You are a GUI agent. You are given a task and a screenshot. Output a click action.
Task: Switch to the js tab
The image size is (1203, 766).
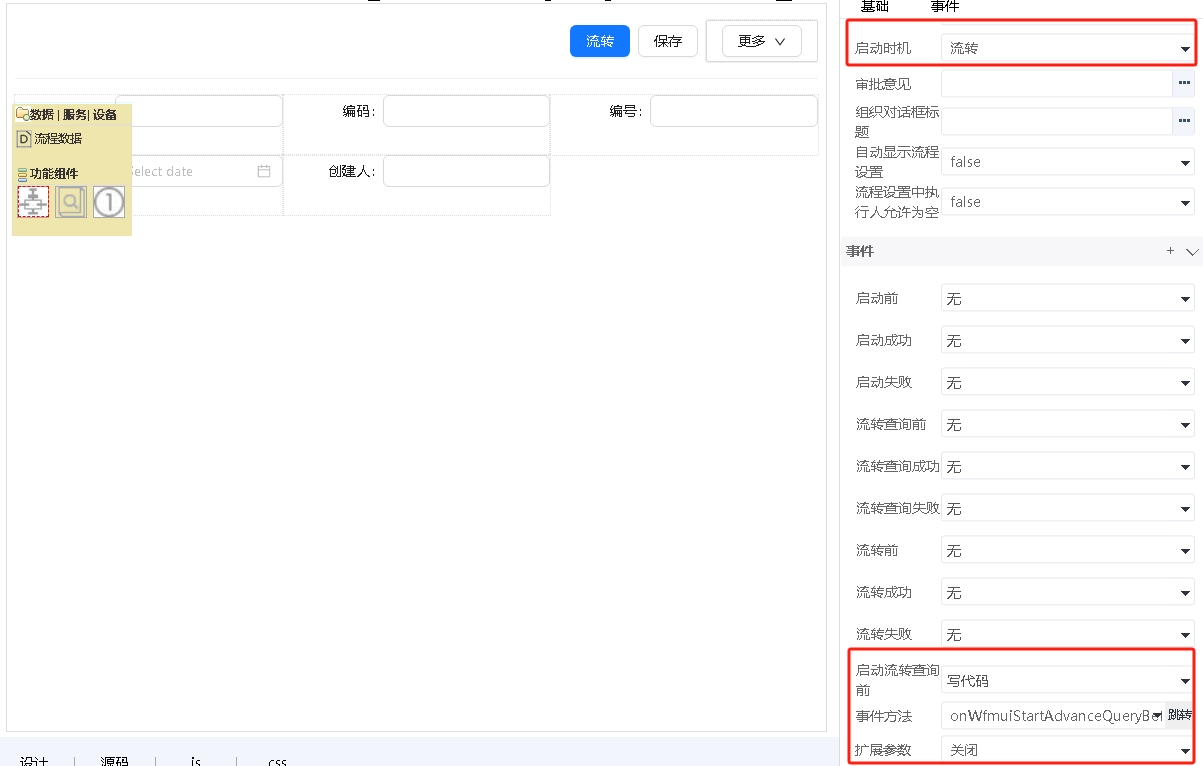[196, 761]
